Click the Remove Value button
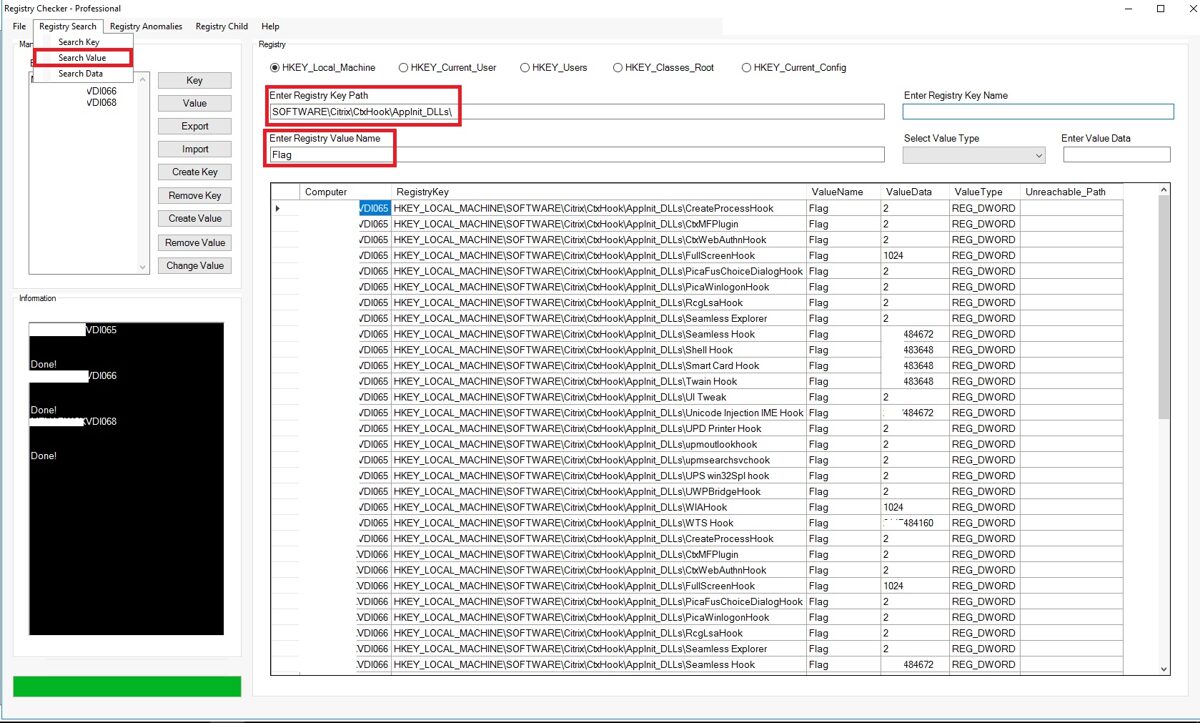Screen dimensions: 1200x723 tap(194, 242)
